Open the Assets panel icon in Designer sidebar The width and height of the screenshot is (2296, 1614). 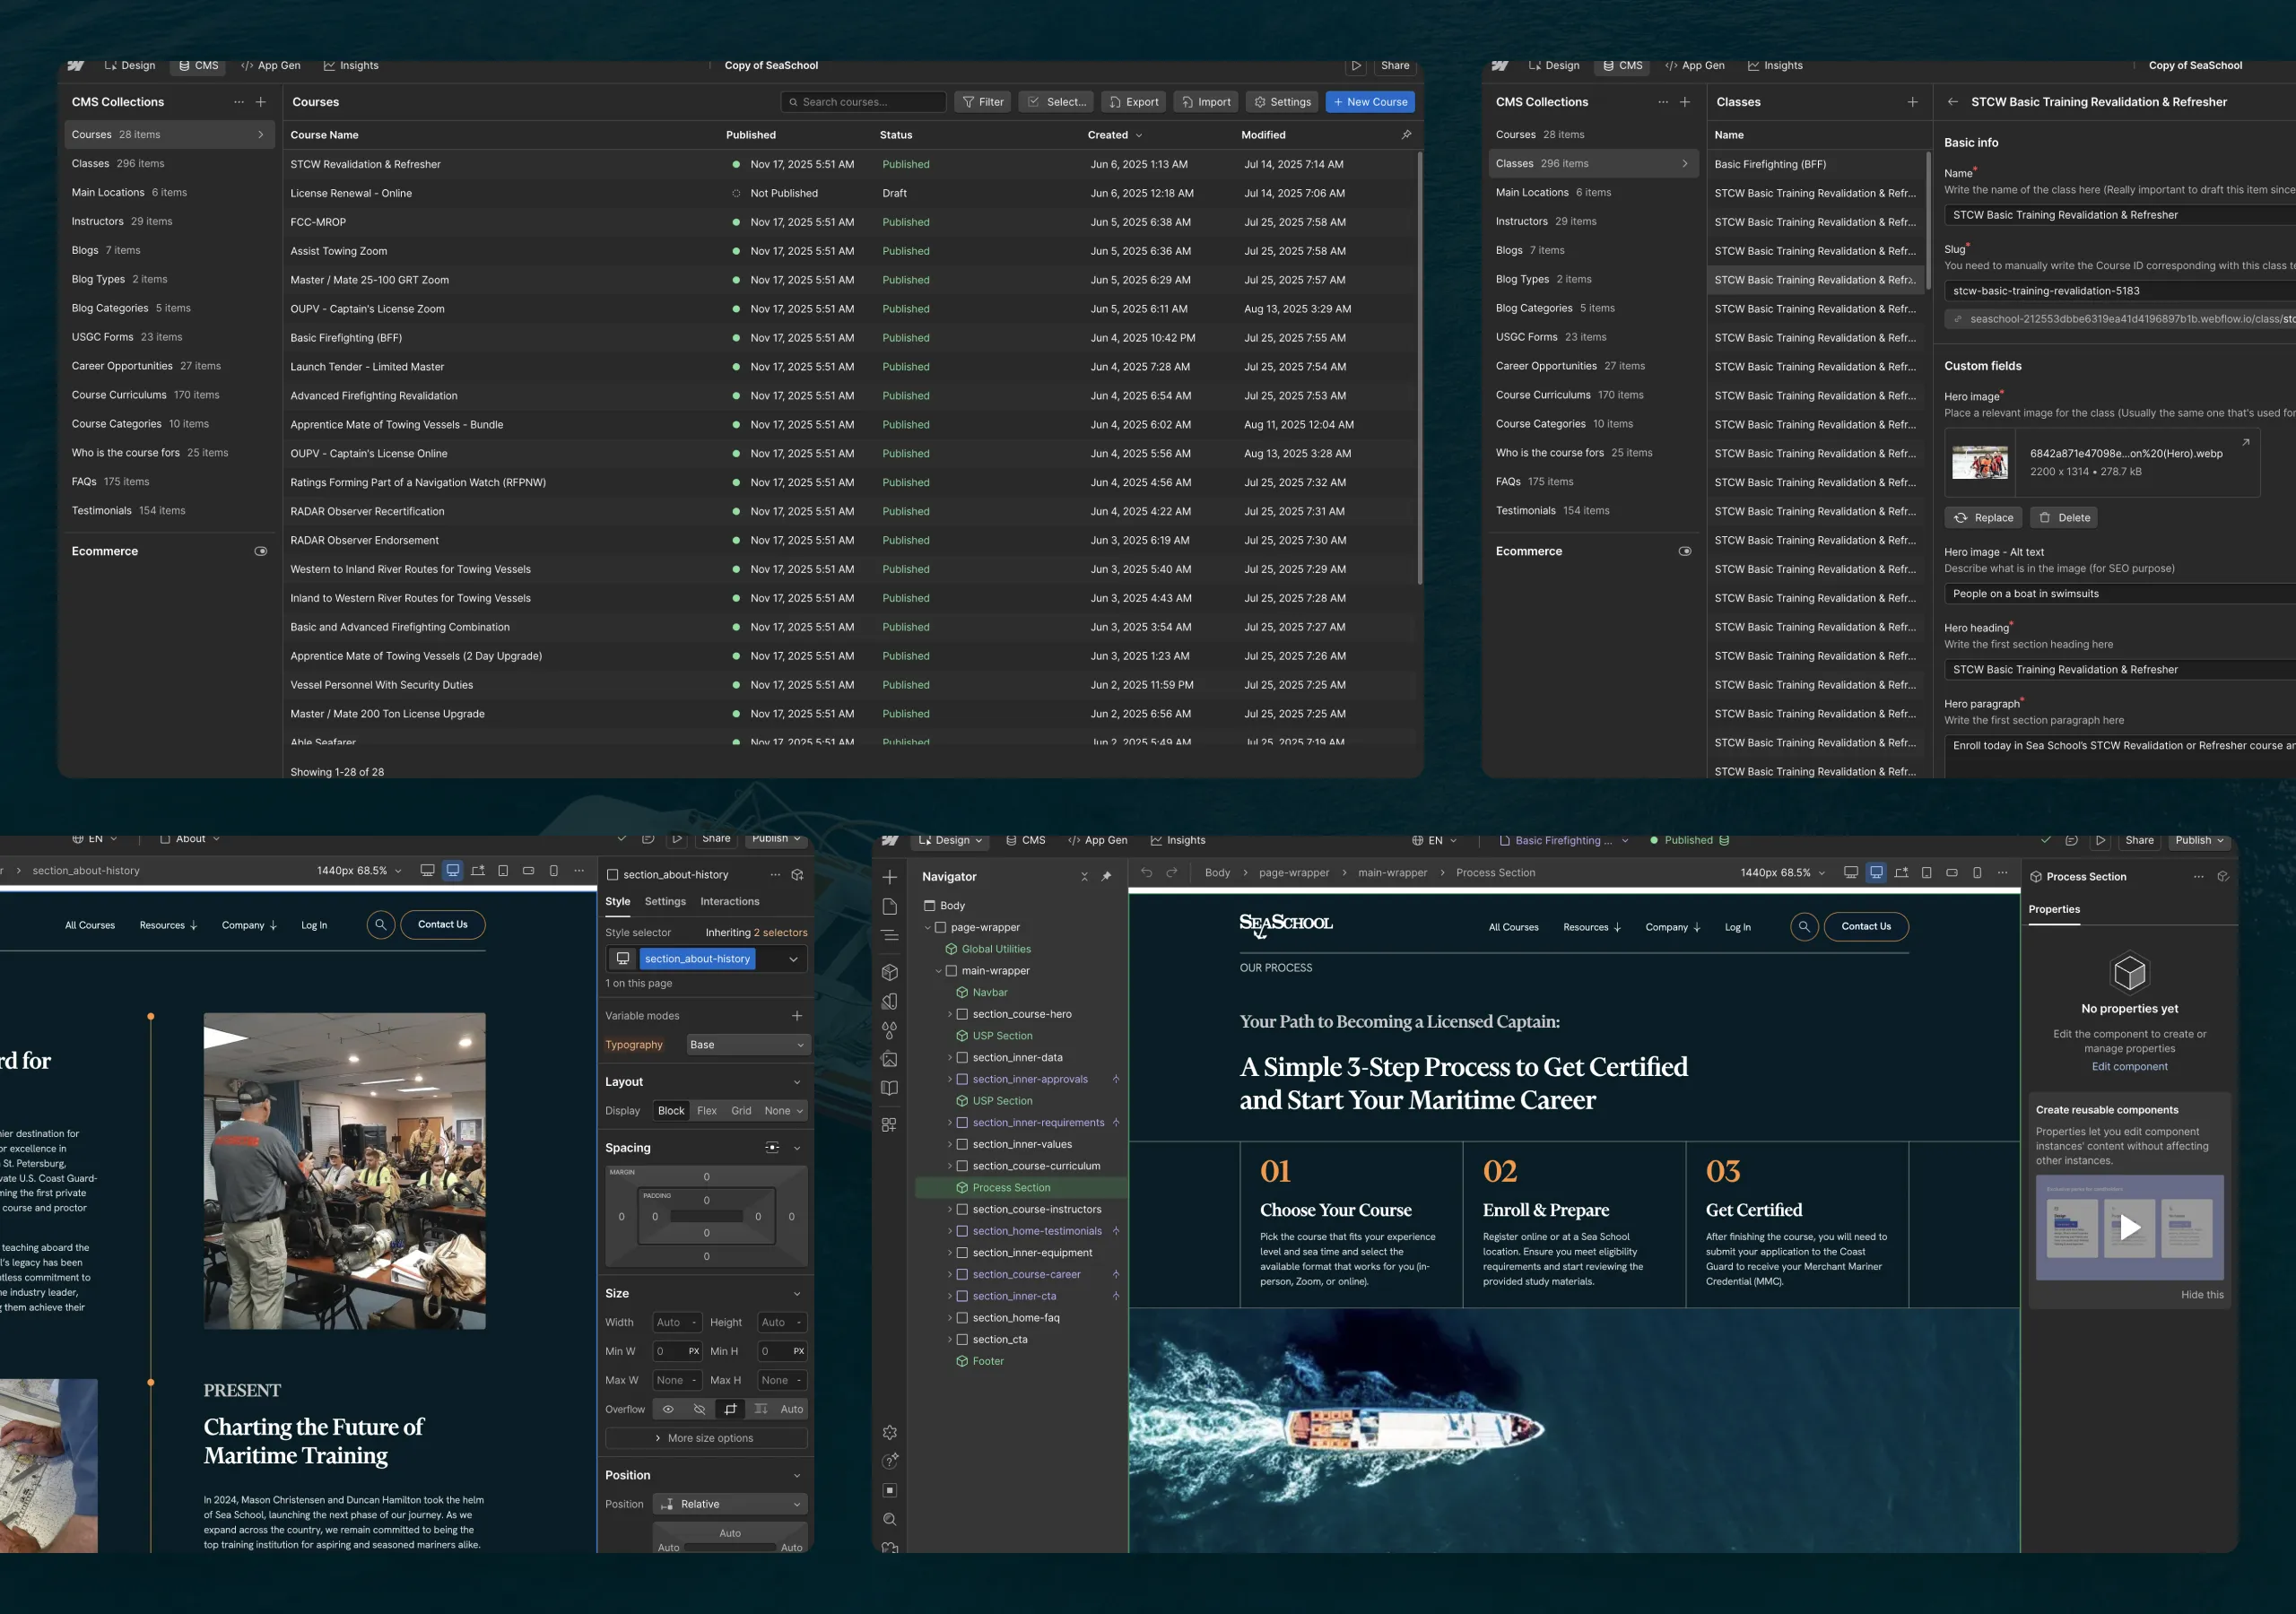click(x=889, y=1059)
